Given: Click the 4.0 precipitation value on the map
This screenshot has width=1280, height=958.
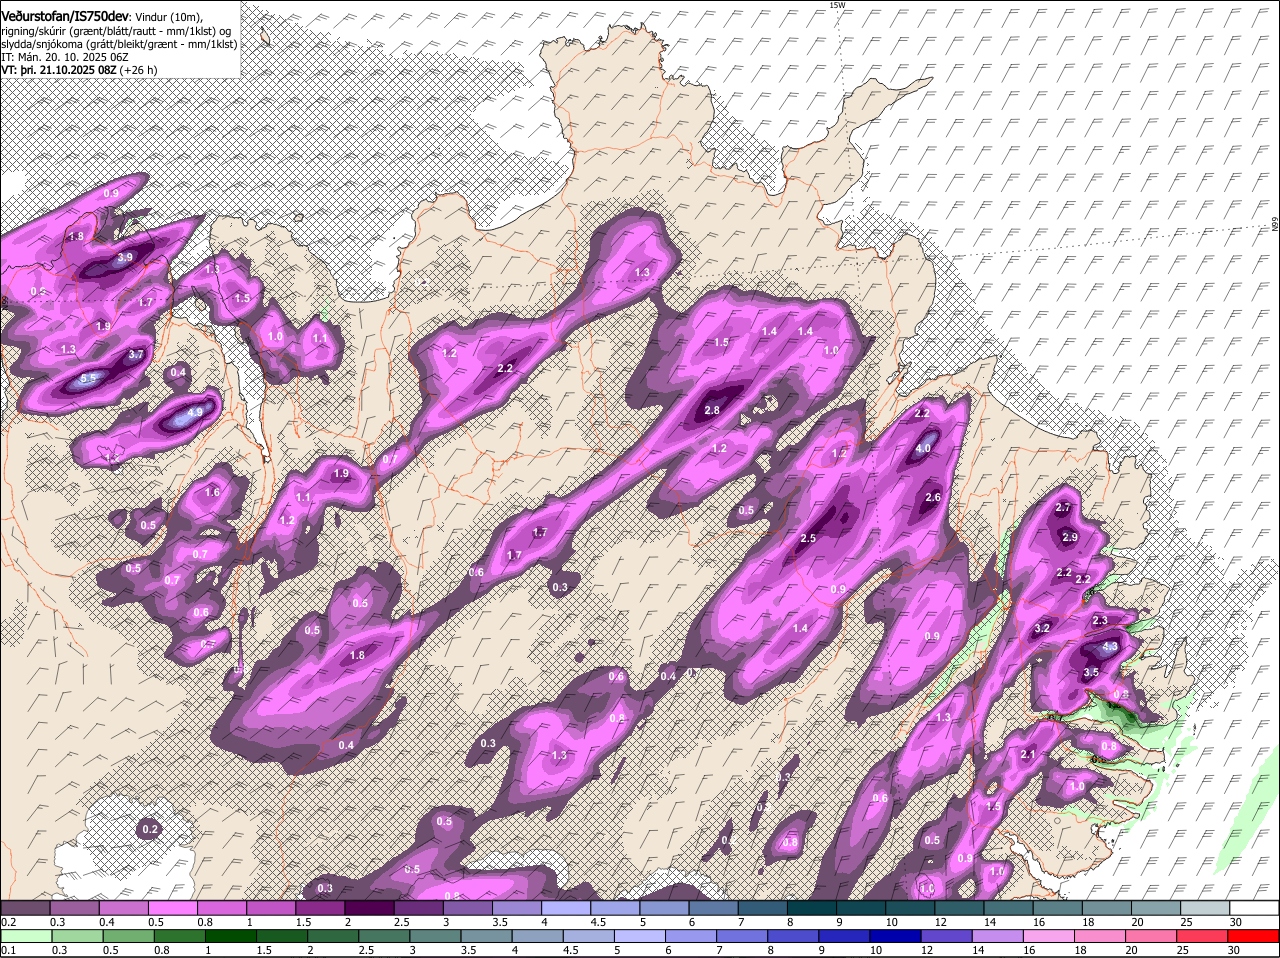Looking at the screenshot, I should pos(923,449).
